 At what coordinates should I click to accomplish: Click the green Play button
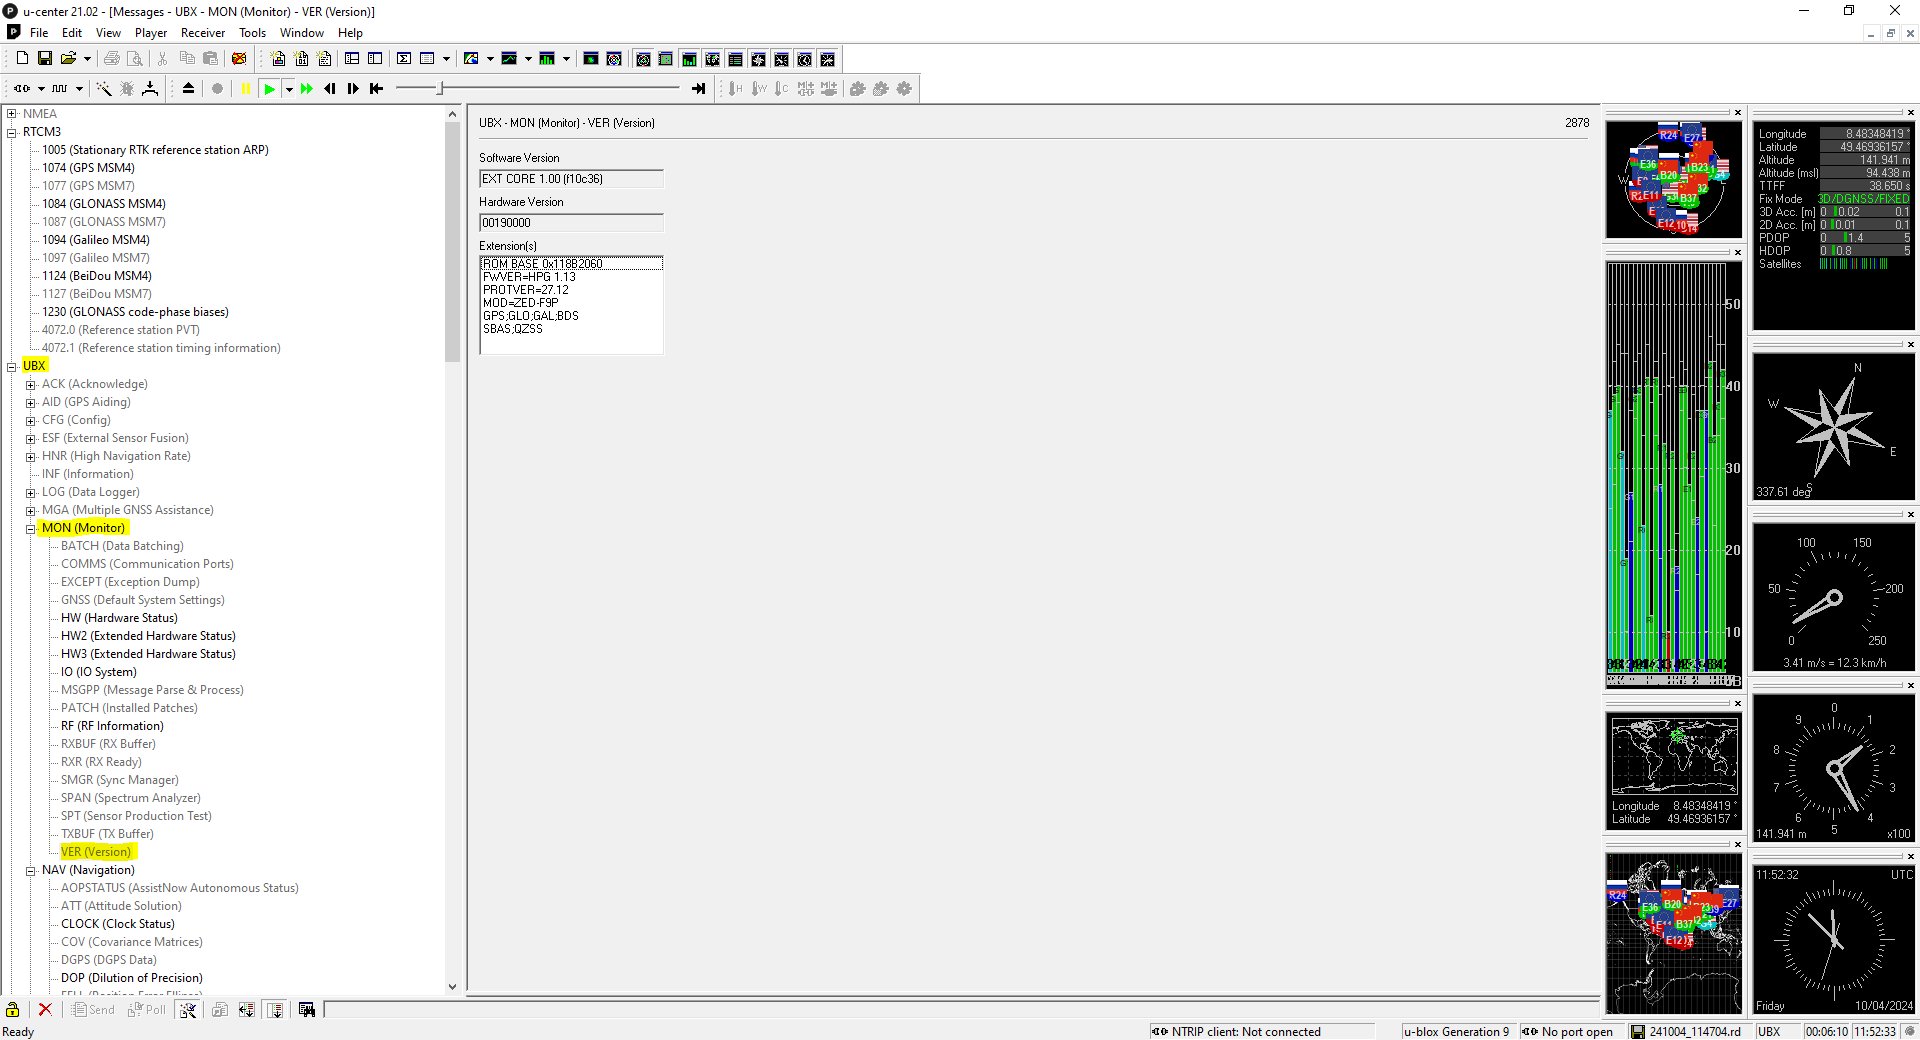(269, 89)
